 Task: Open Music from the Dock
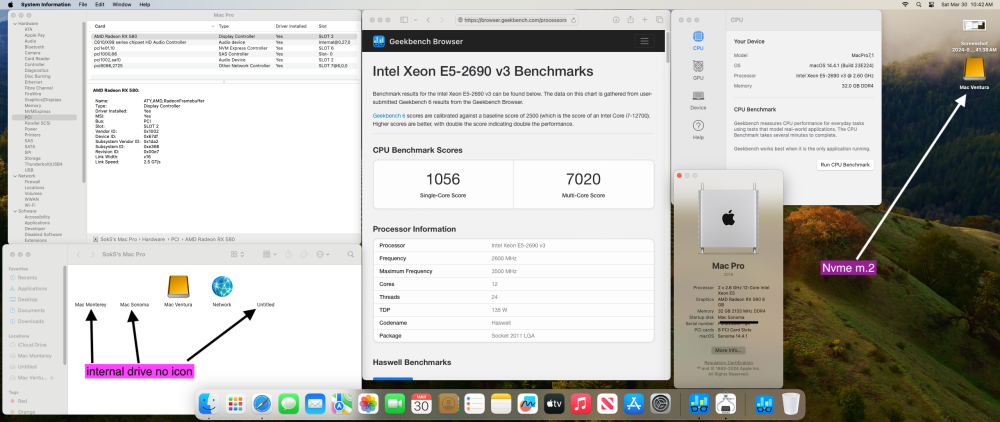tap(580, 404)
